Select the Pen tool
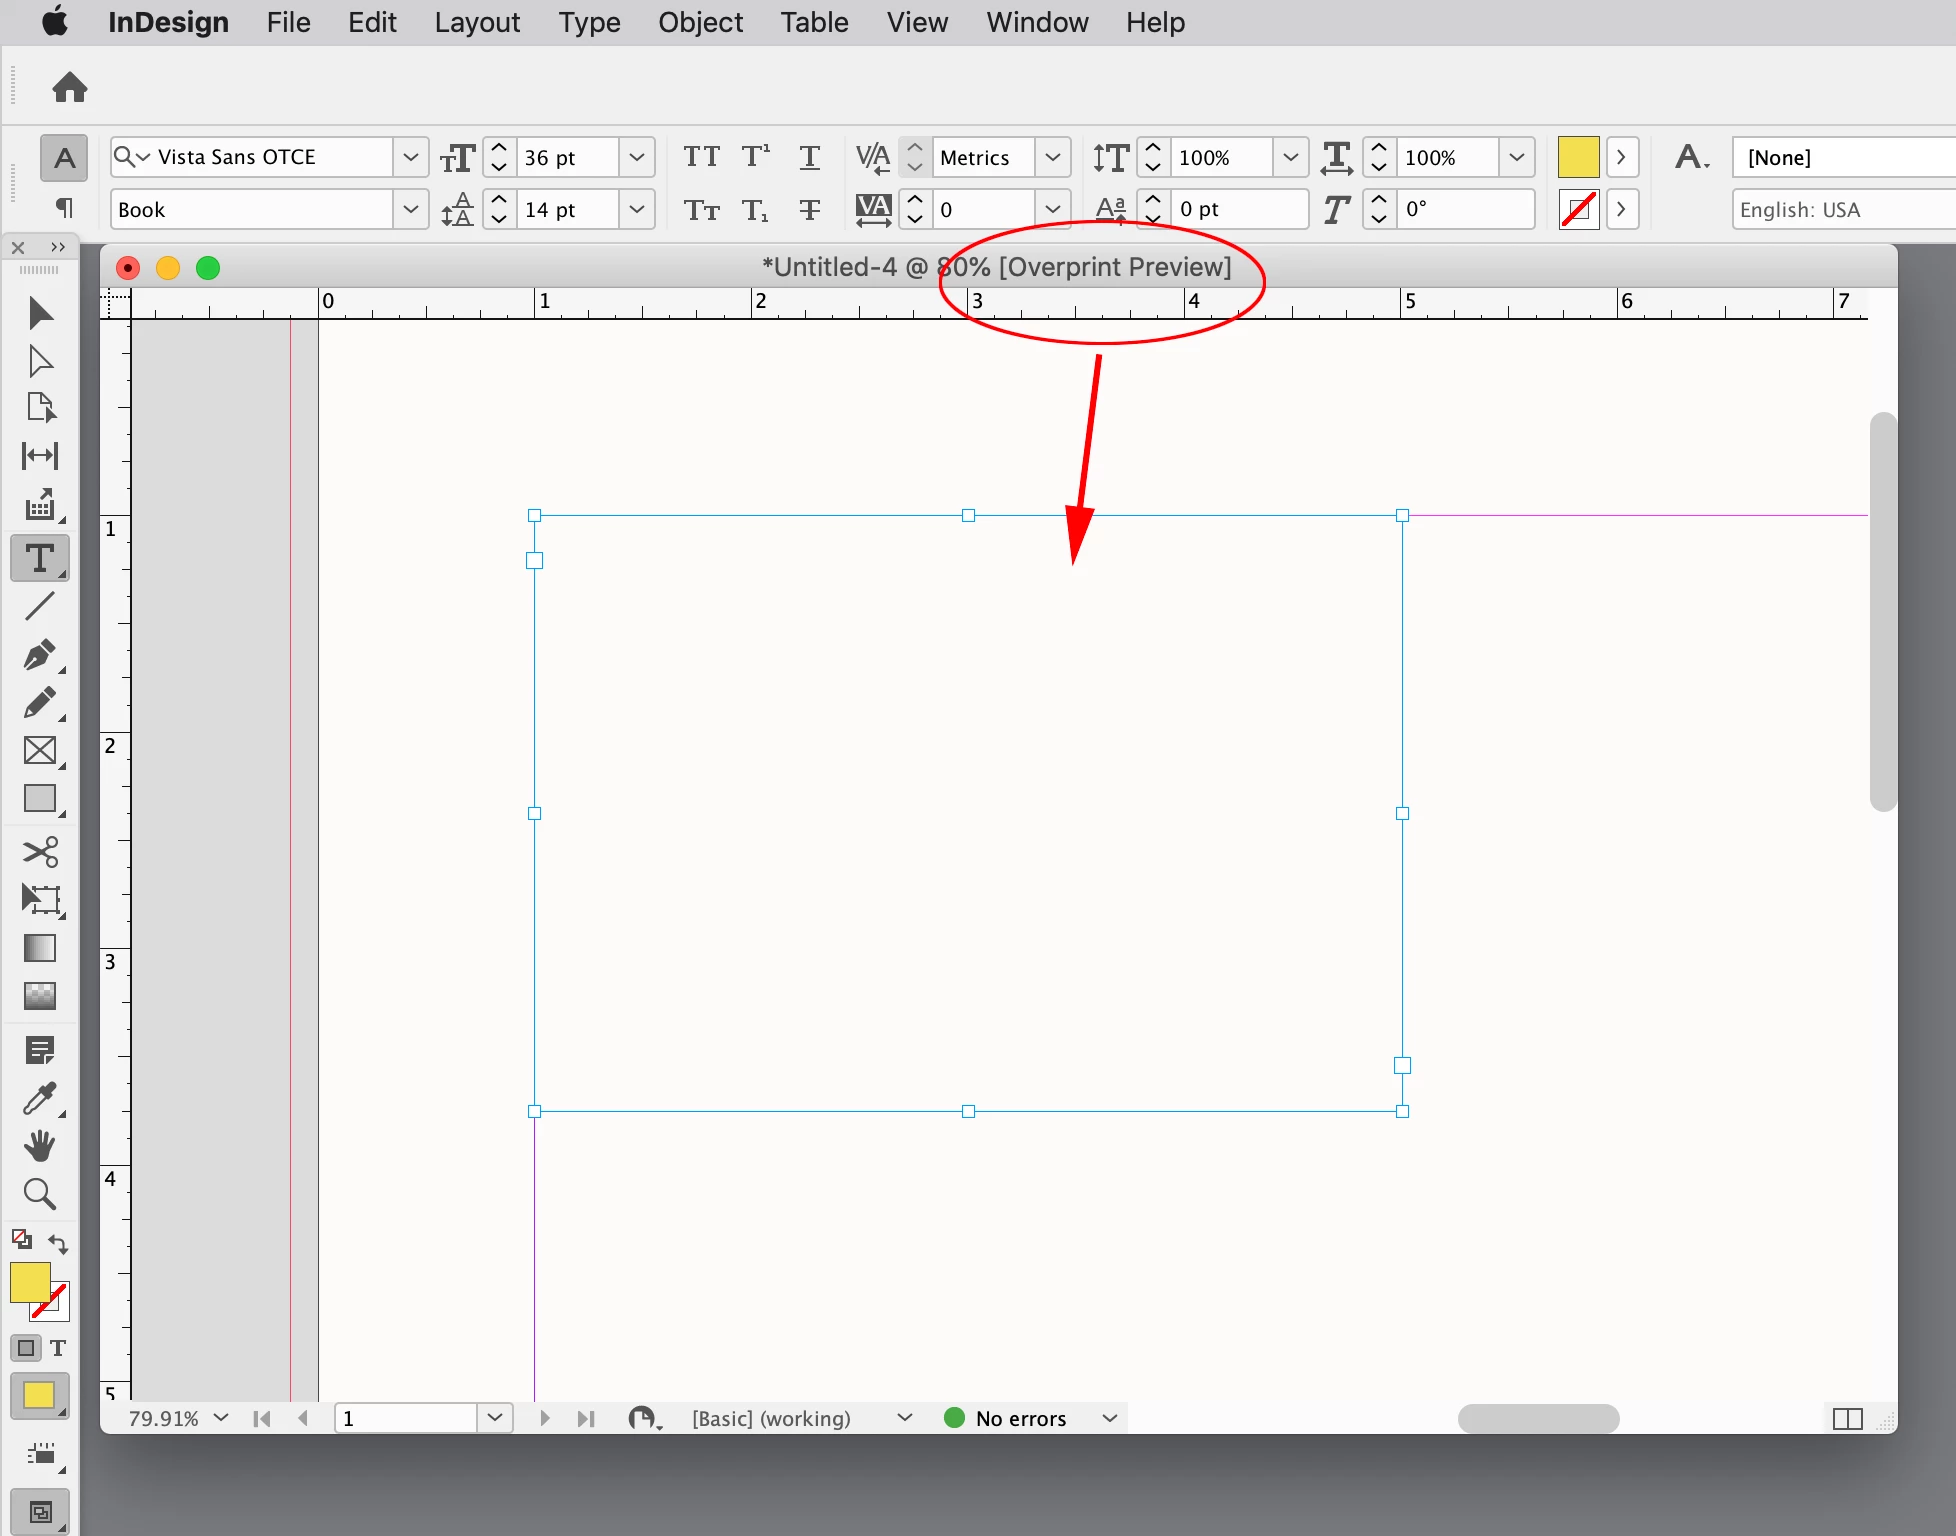The width and height of the screenshot is (1956, 1536). coord(39,655)
